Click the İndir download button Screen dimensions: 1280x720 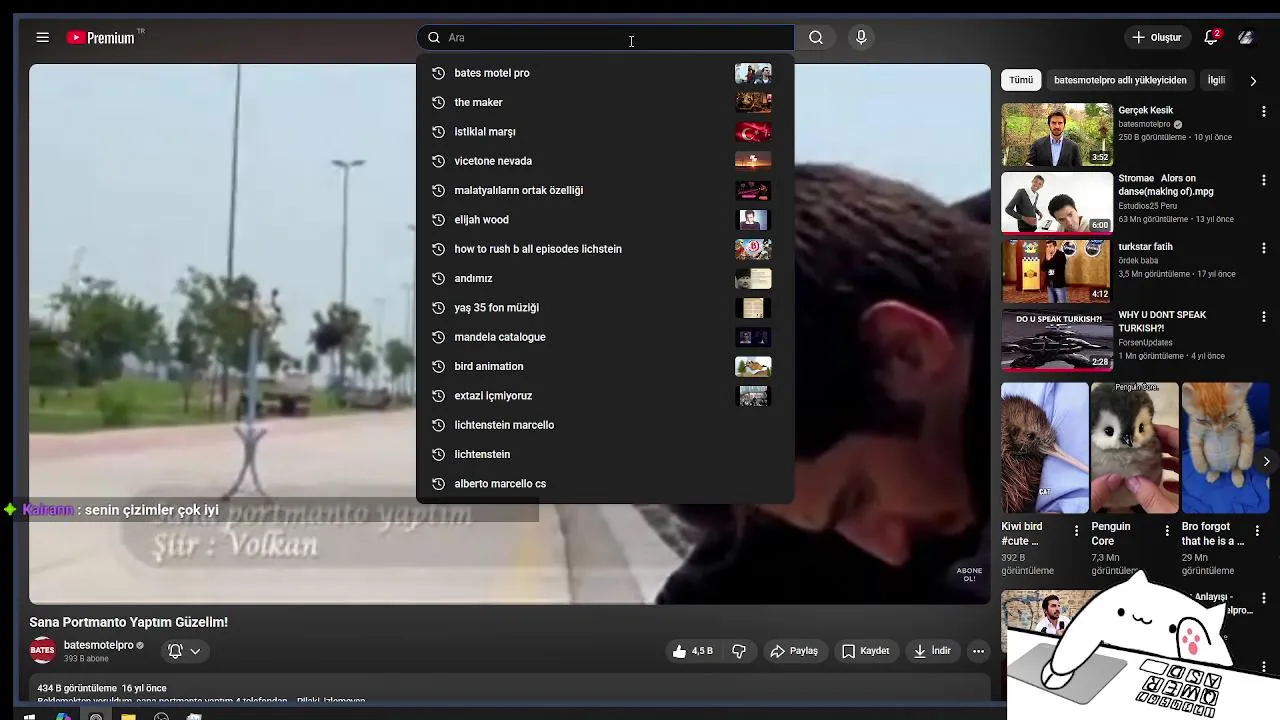tap(932, 651)
